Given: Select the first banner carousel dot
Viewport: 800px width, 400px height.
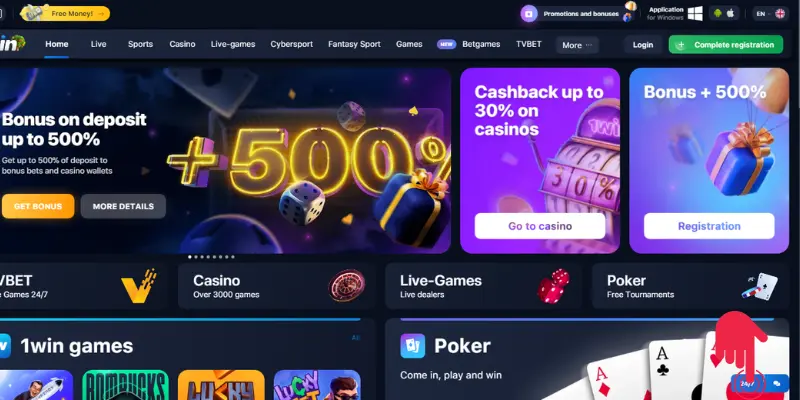Looking at the screenshot, I should (x=190, y=257).
